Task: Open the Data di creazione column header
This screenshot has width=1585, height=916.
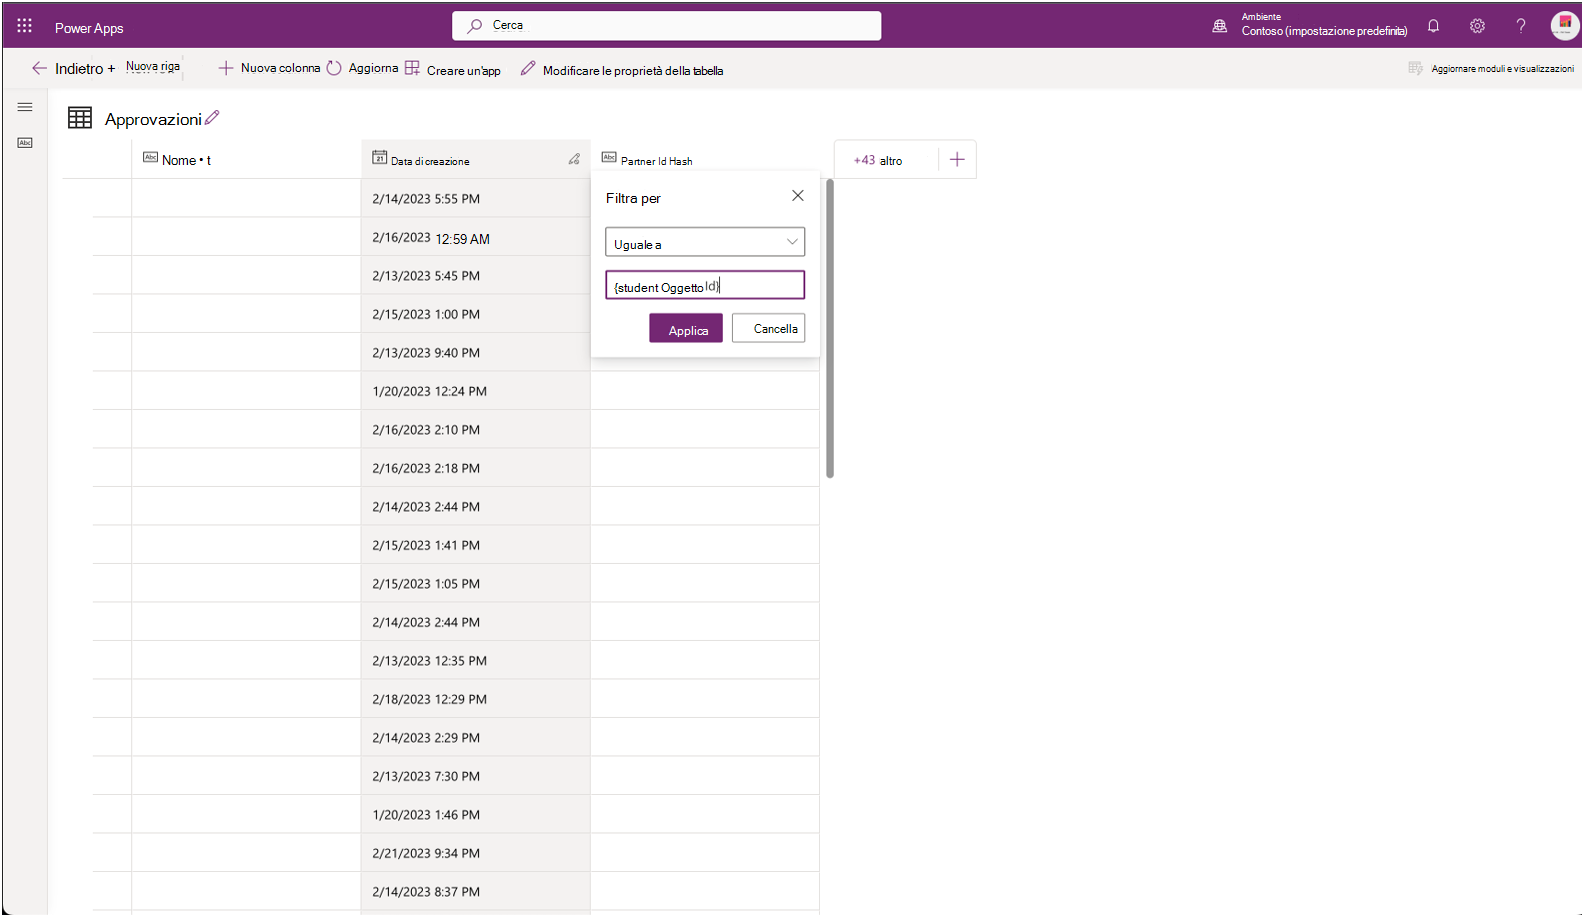Action: pos(475,159)
